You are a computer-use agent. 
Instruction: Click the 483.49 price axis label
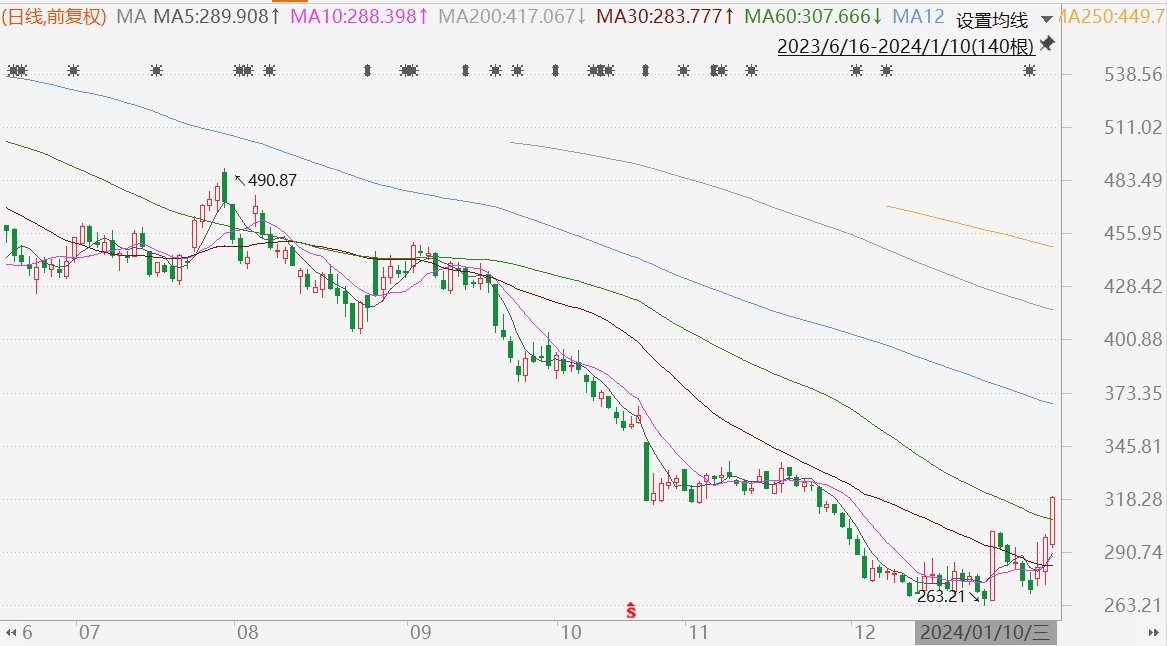[1133, 180]
